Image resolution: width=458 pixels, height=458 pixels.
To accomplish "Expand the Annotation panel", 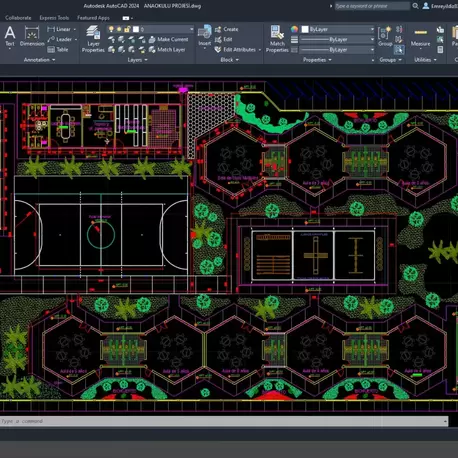I will pyautogui.click(x=39, y=60).
